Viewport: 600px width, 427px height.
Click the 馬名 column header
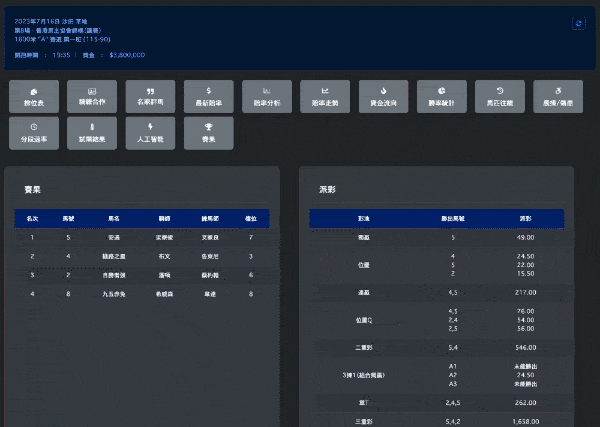tap(113, 217)
